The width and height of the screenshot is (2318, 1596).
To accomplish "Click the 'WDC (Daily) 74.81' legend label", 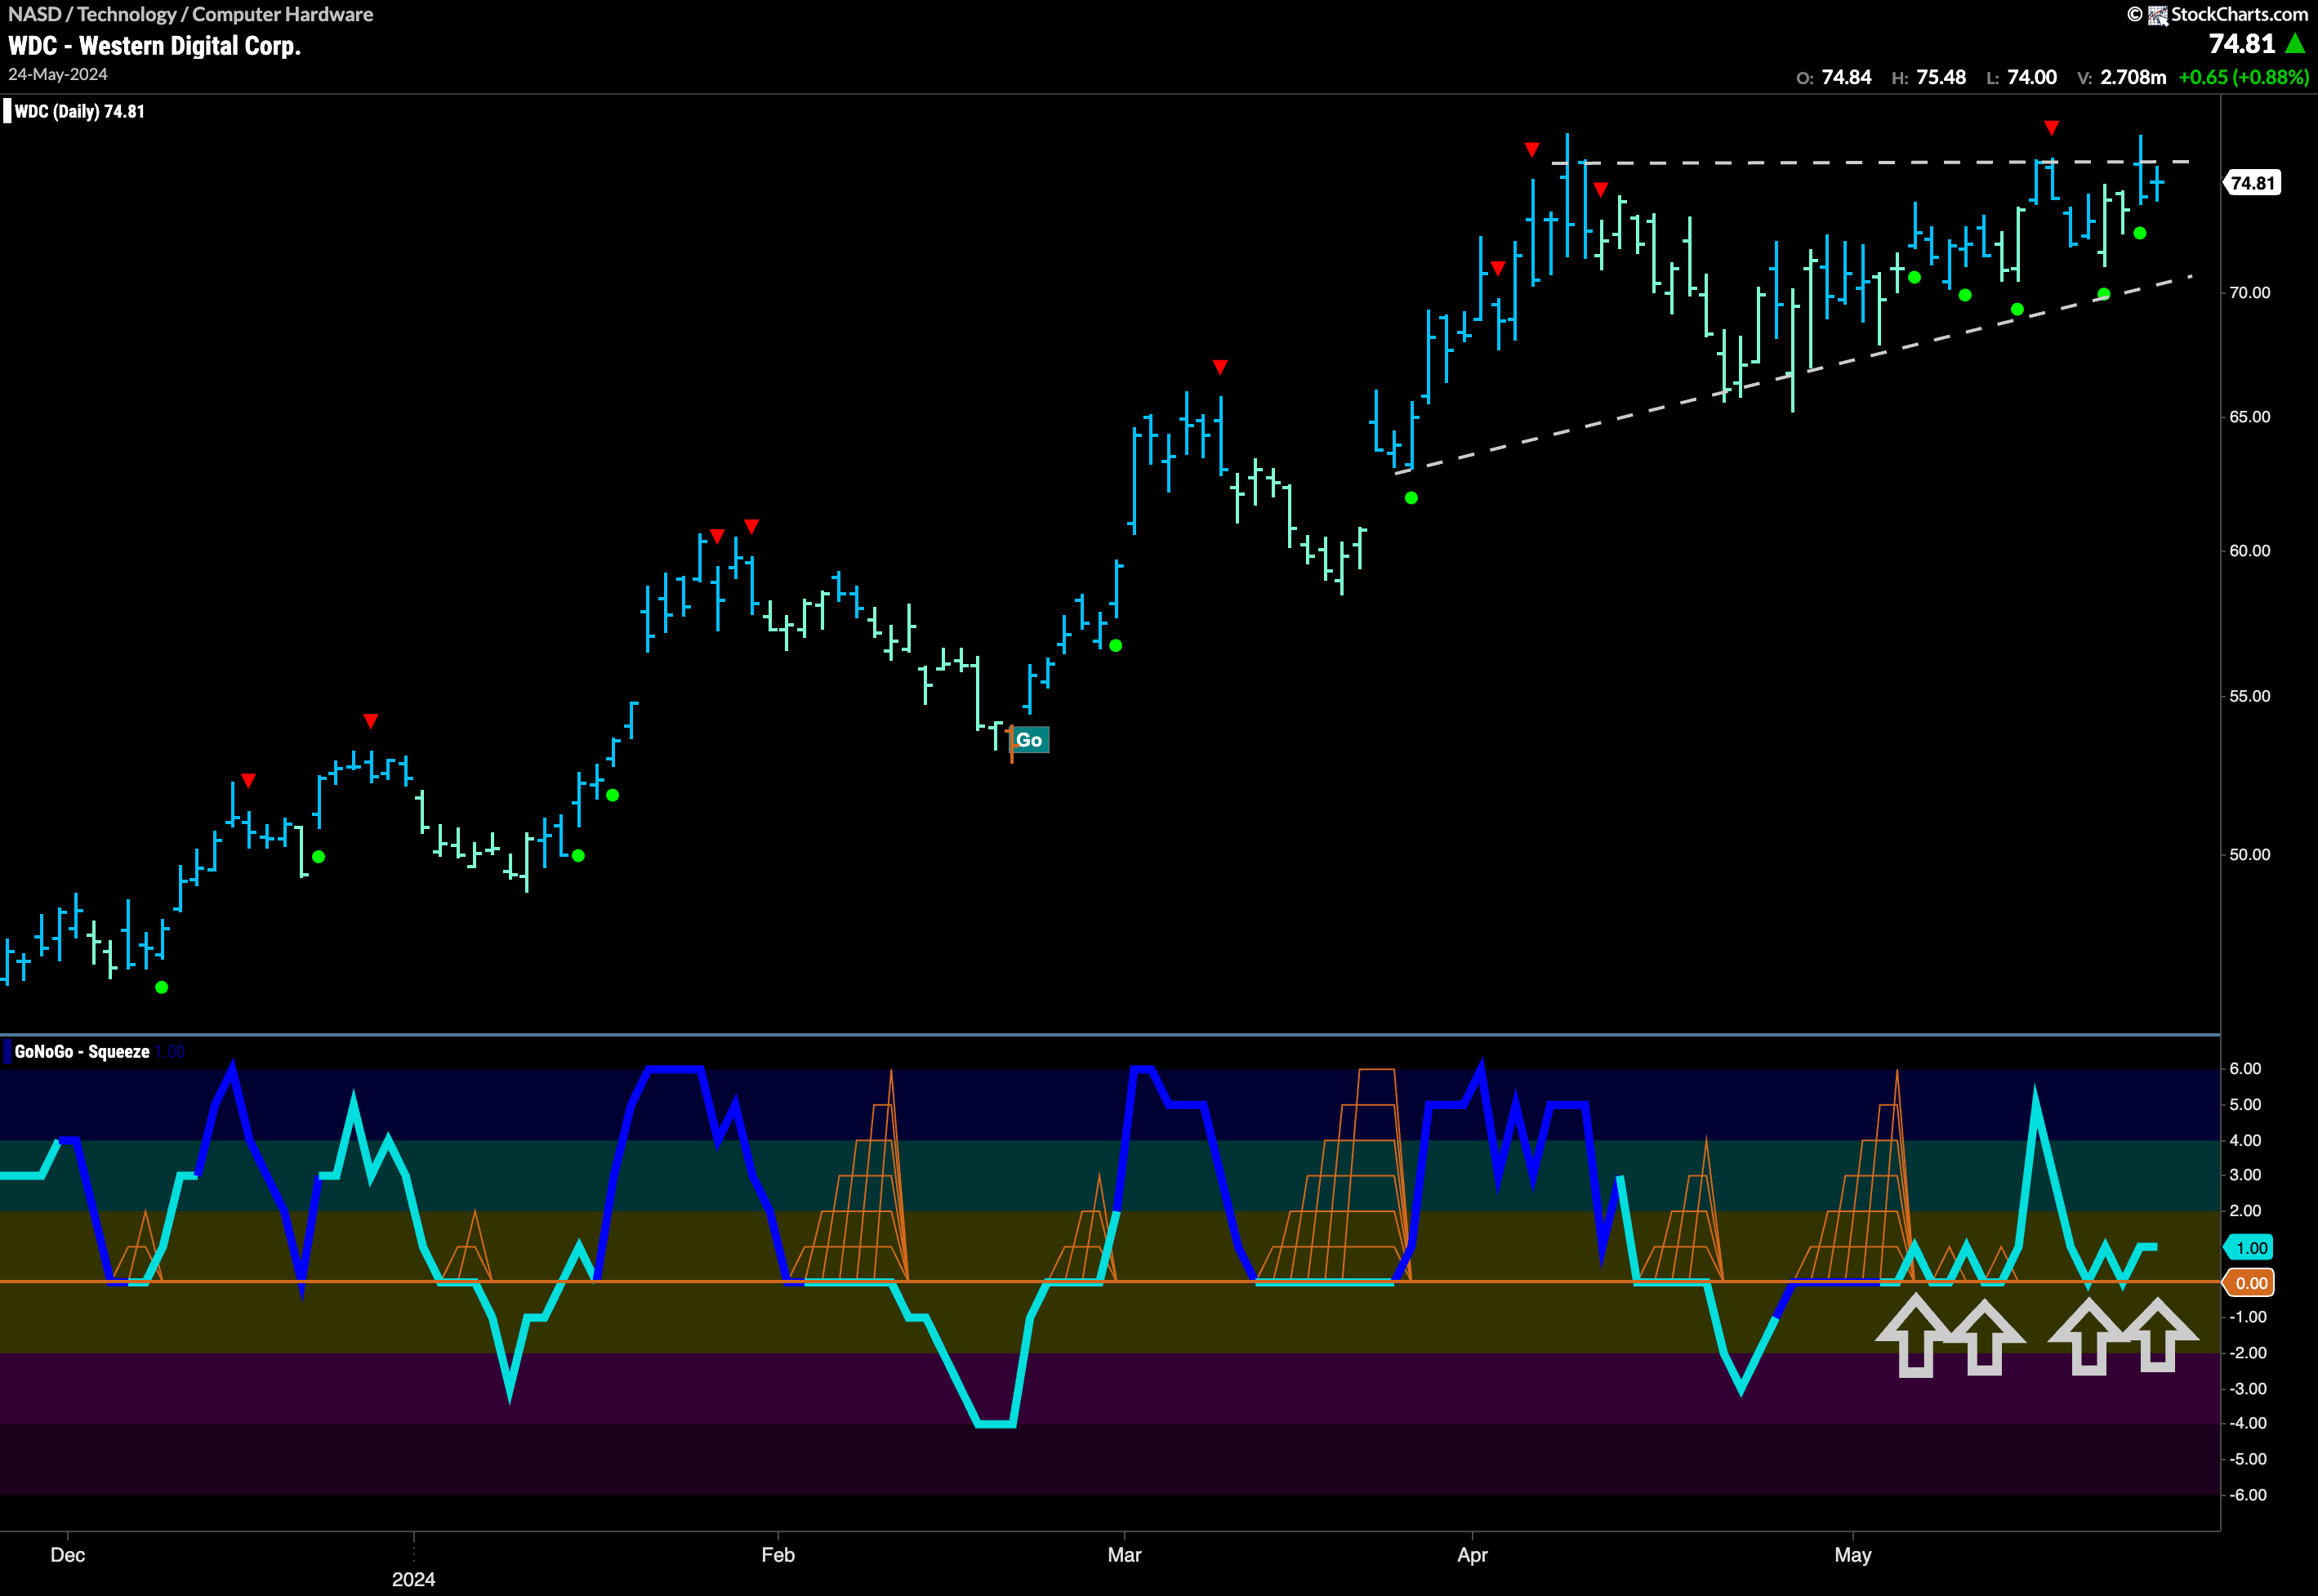I will 79,111.
